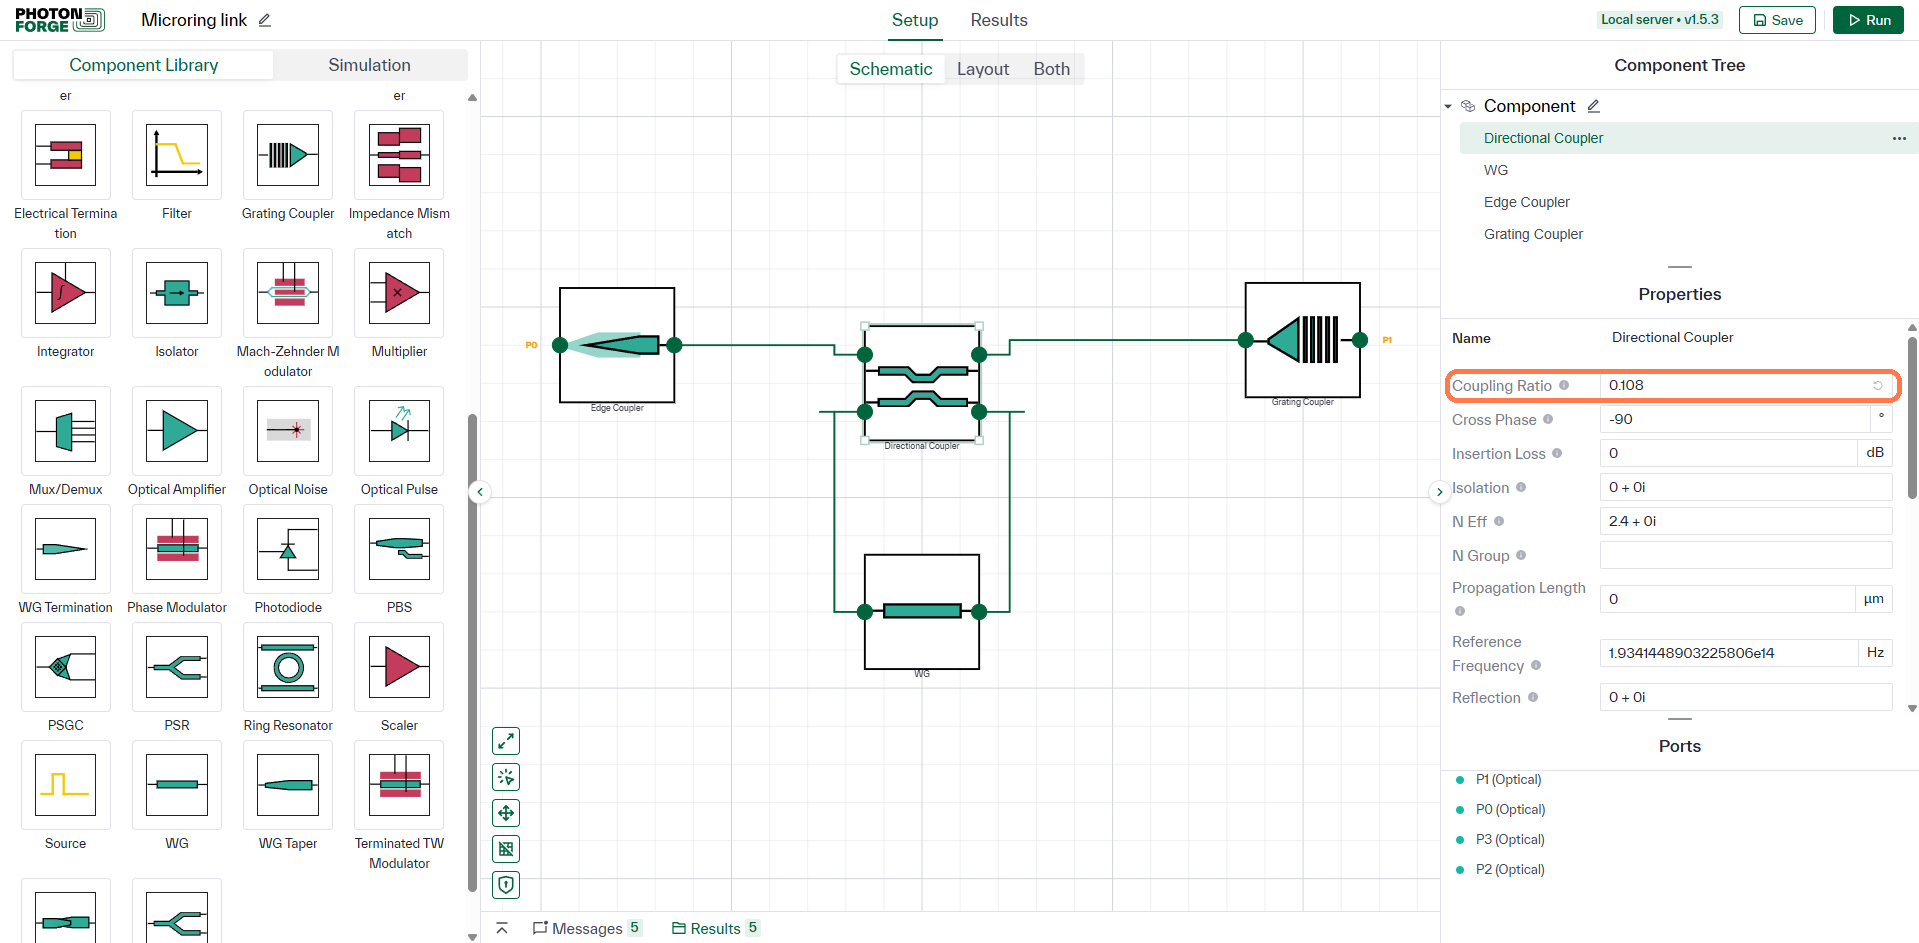
Task: Click the N Group input field
Action: [x=1746, y=555]
